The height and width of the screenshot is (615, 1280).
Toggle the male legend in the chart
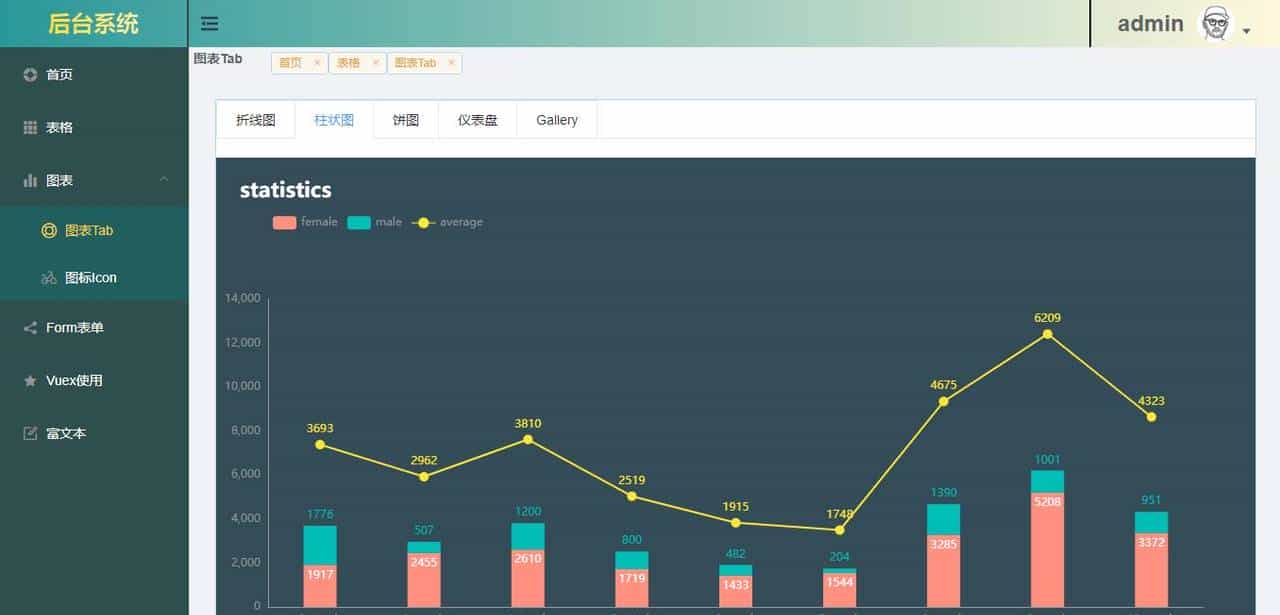[352, 222]
